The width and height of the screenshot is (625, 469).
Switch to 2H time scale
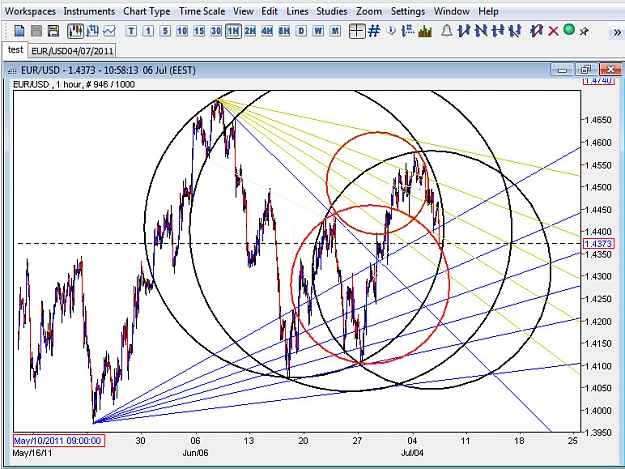[x=250, y=31]
